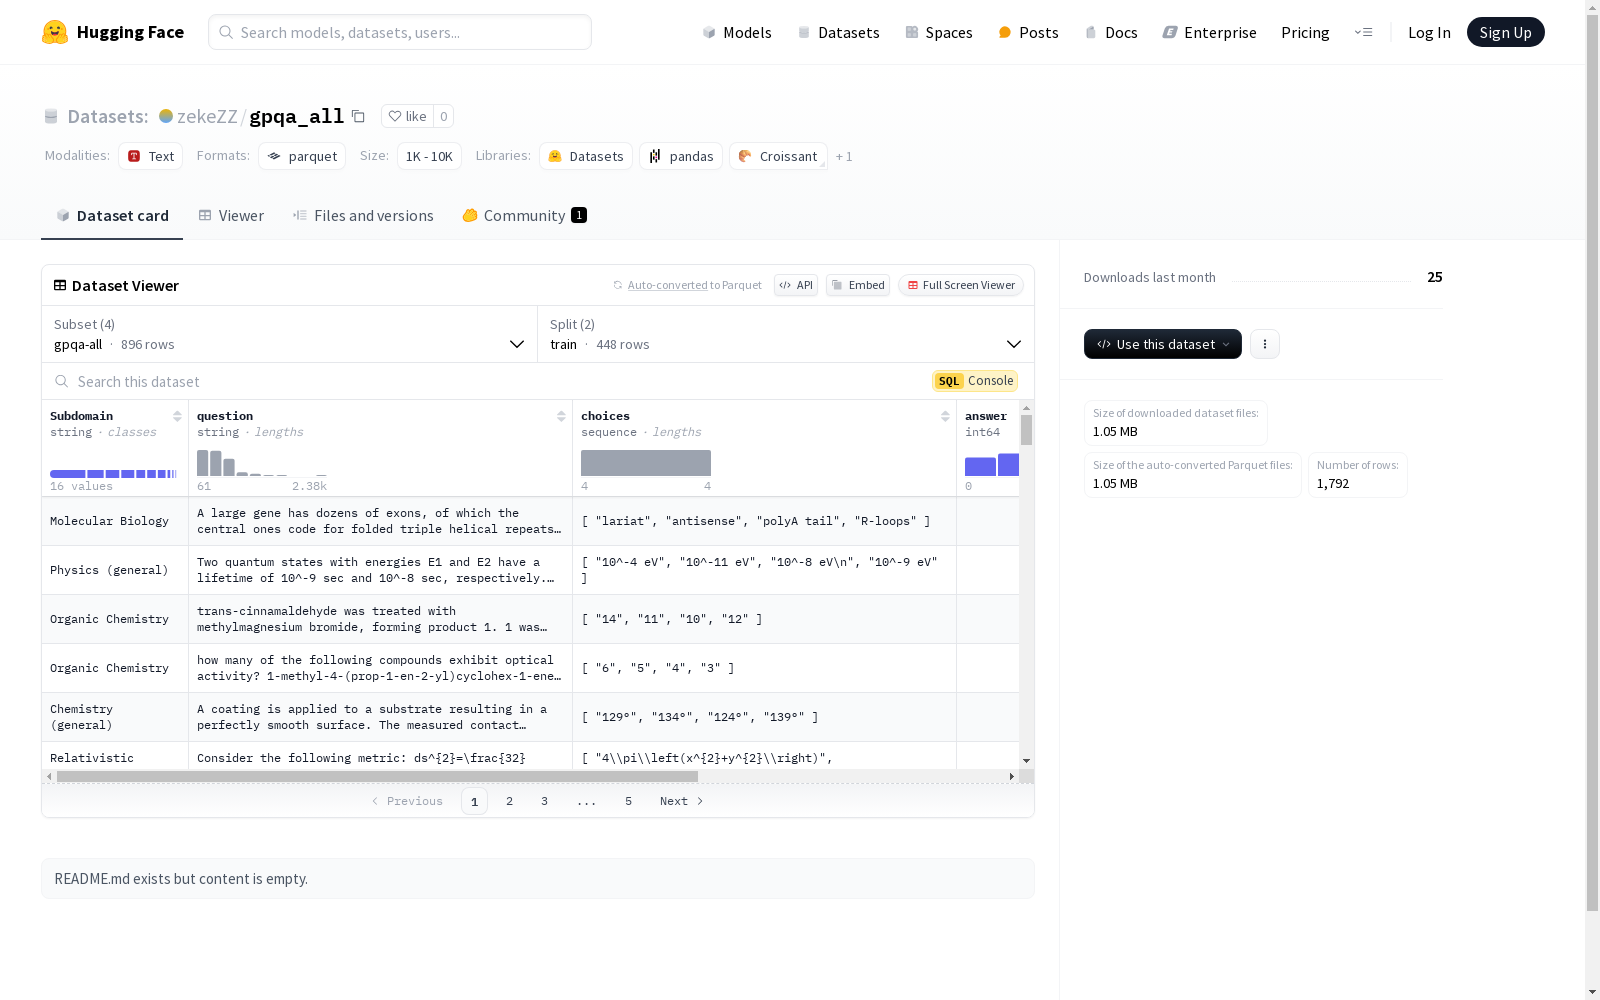Go to page 5 of the table

tap(628, 801)
